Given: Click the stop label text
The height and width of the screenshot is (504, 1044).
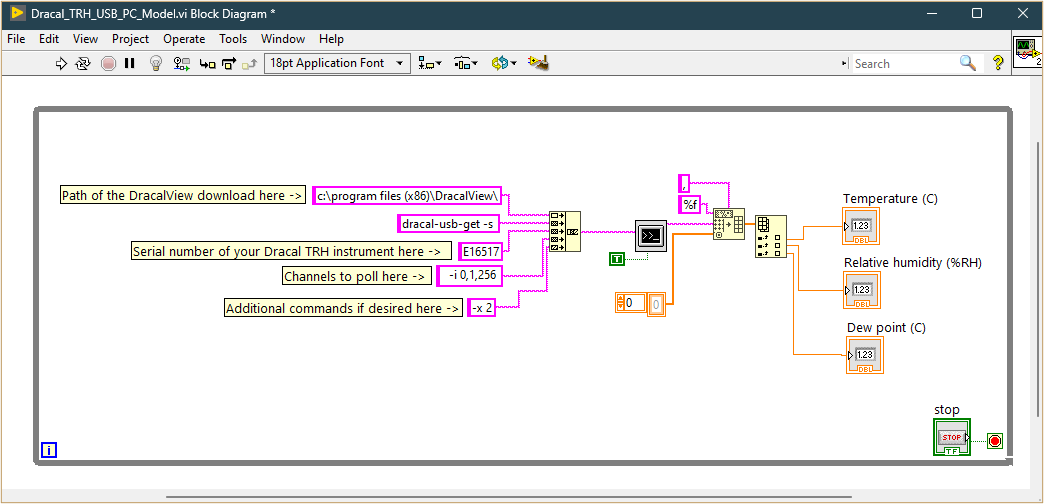Looking at the screenshot, I should [947, 409].
